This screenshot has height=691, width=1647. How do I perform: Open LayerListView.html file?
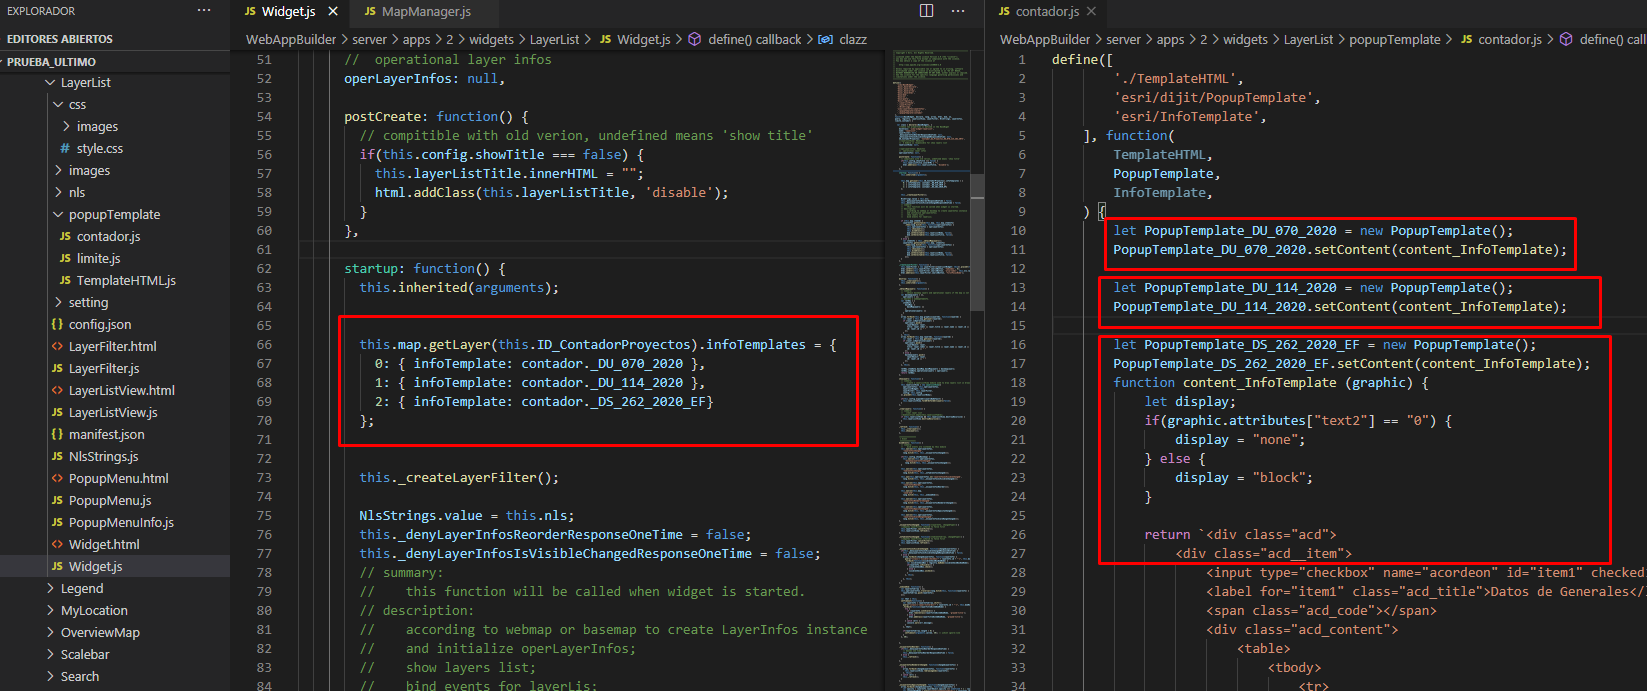click(121, 391)
